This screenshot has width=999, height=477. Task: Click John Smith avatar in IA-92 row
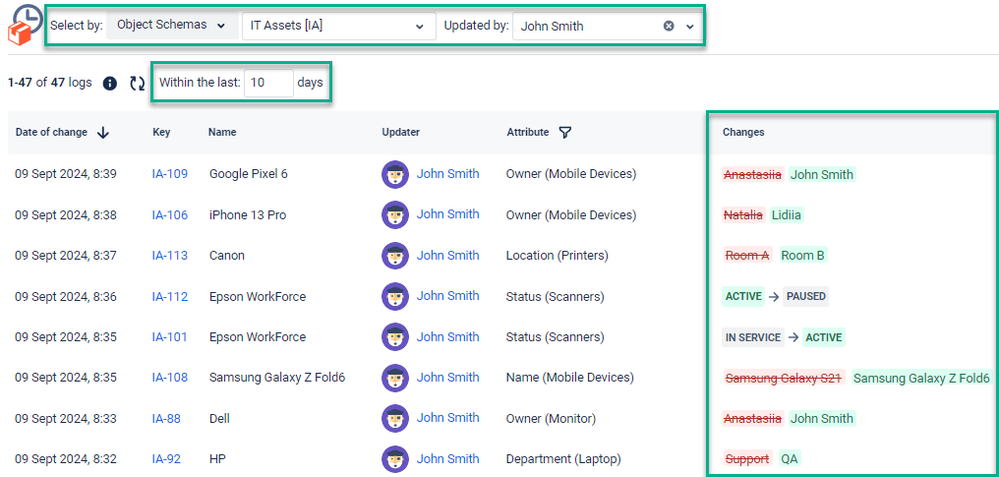coord(395,459)
